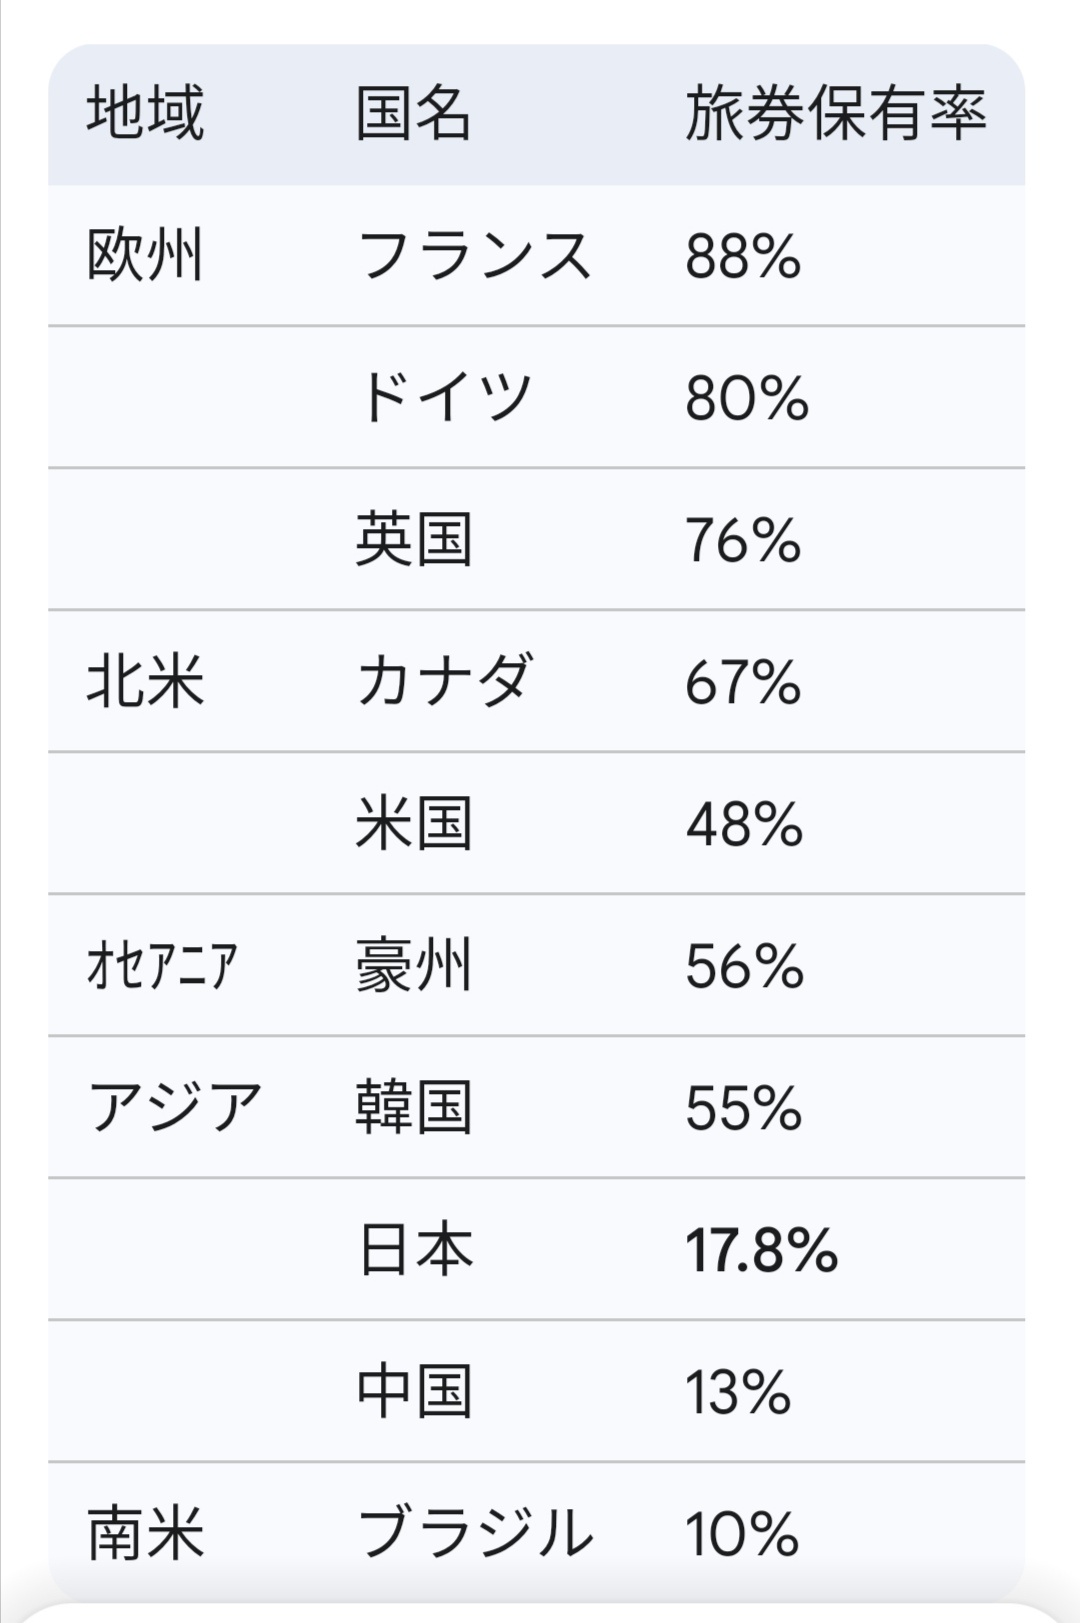Viewport: 1080px width, 1623px height.
Task: Click the 88% value cell
Action: point(743,257)
